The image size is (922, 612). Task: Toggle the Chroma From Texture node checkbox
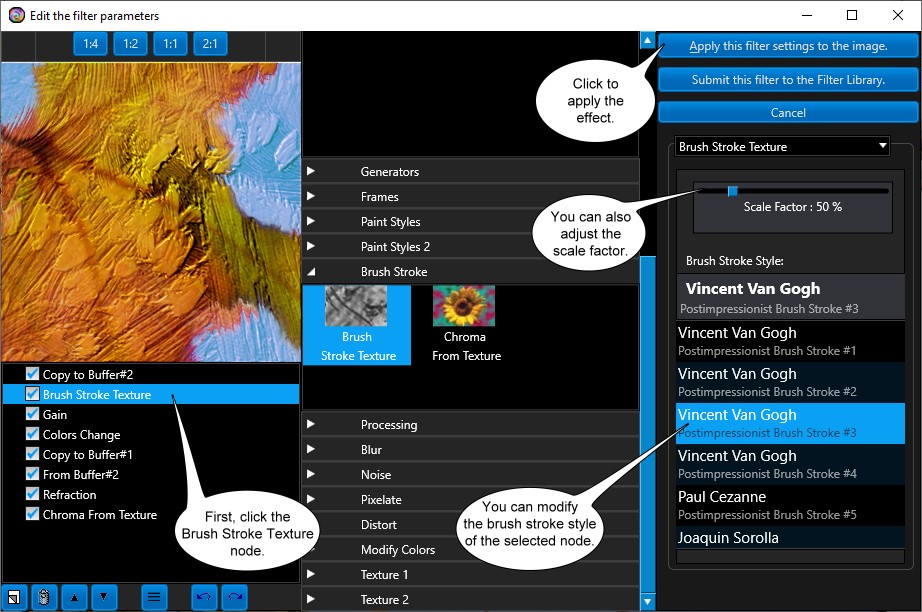(x=32, y=514)
